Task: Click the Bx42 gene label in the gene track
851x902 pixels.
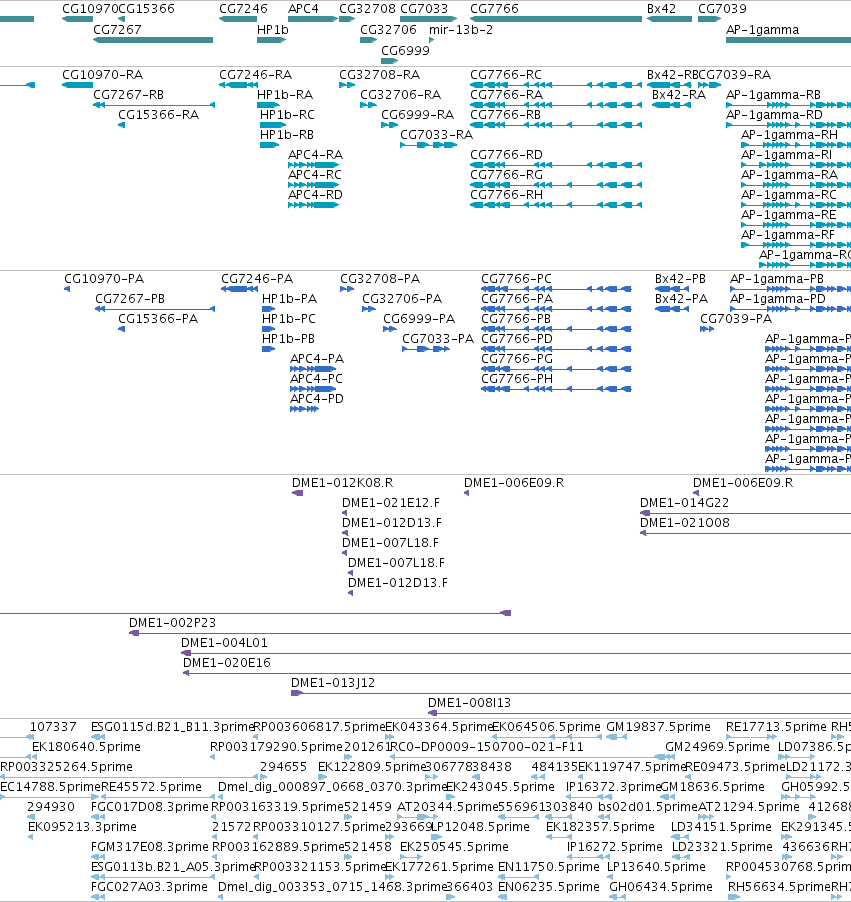Action: (x=662, y=9)
